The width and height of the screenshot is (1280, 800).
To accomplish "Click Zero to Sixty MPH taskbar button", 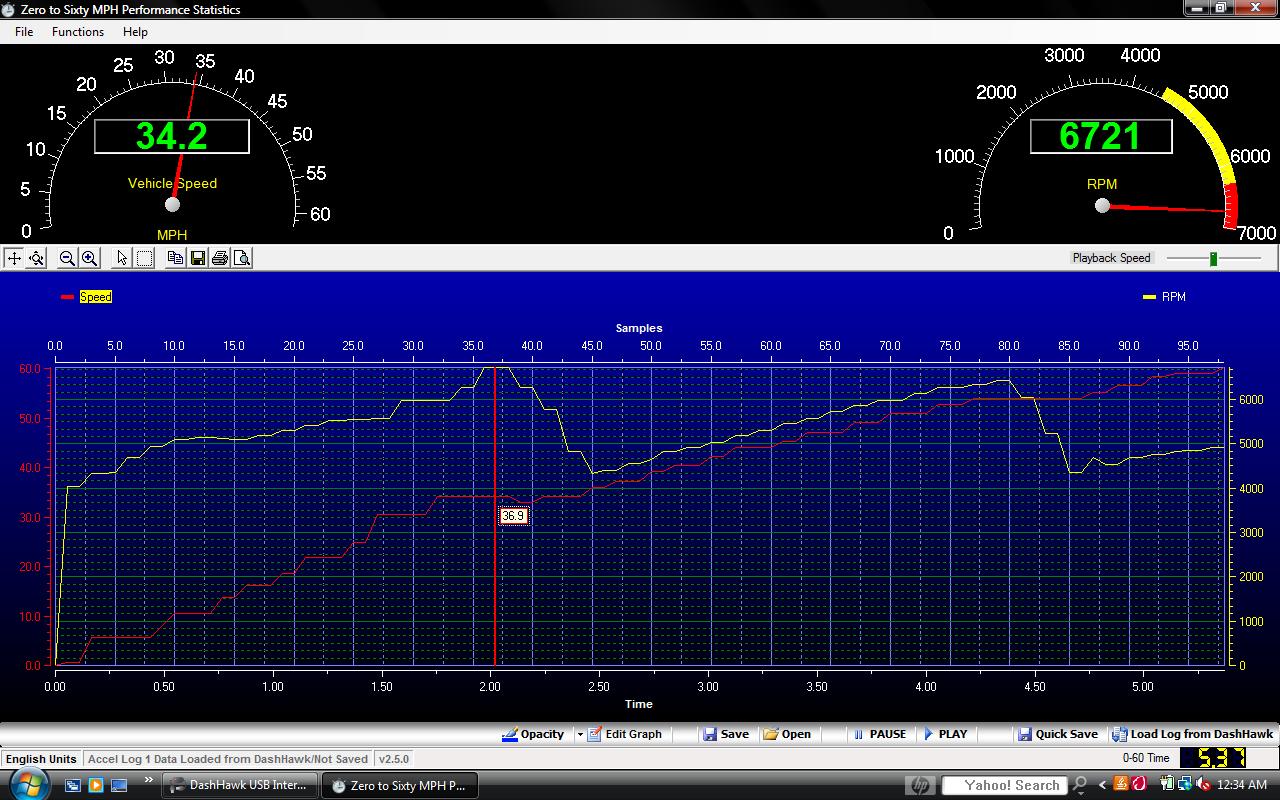I will (x=399, y=785).
